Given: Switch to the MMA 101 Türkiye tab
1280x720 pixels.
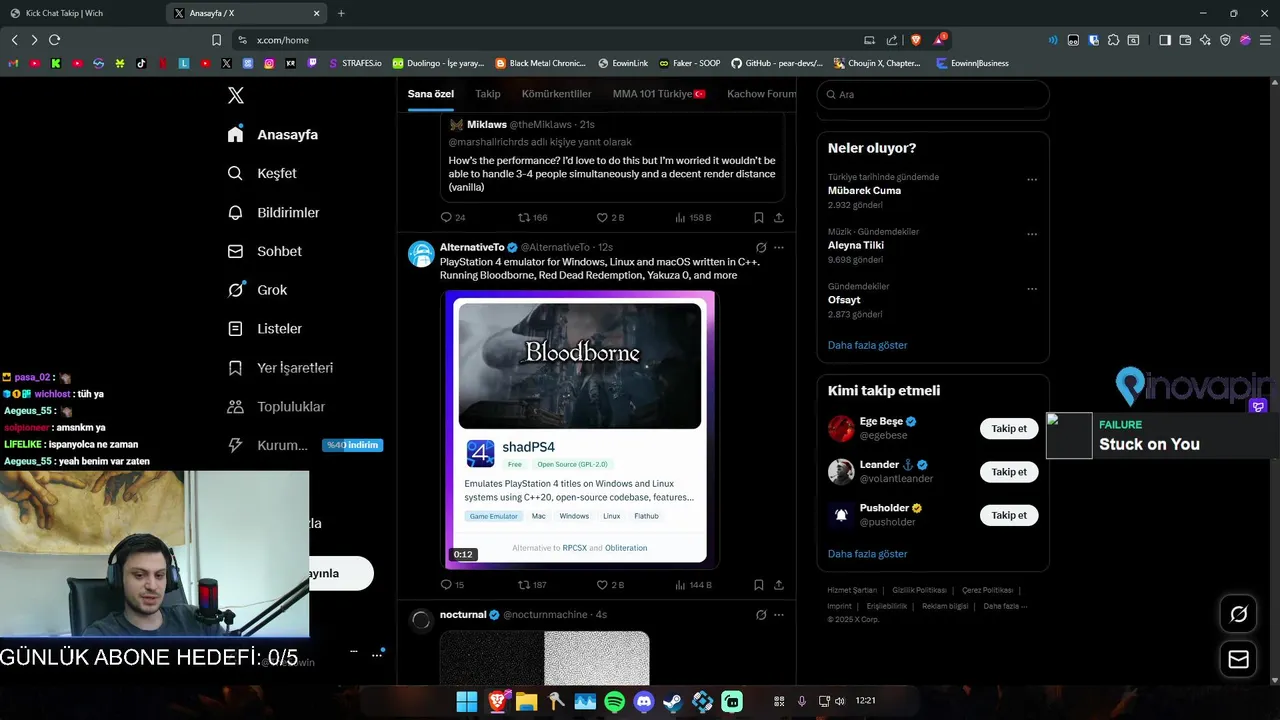Looking at the screenshot, I should (659, 94).
